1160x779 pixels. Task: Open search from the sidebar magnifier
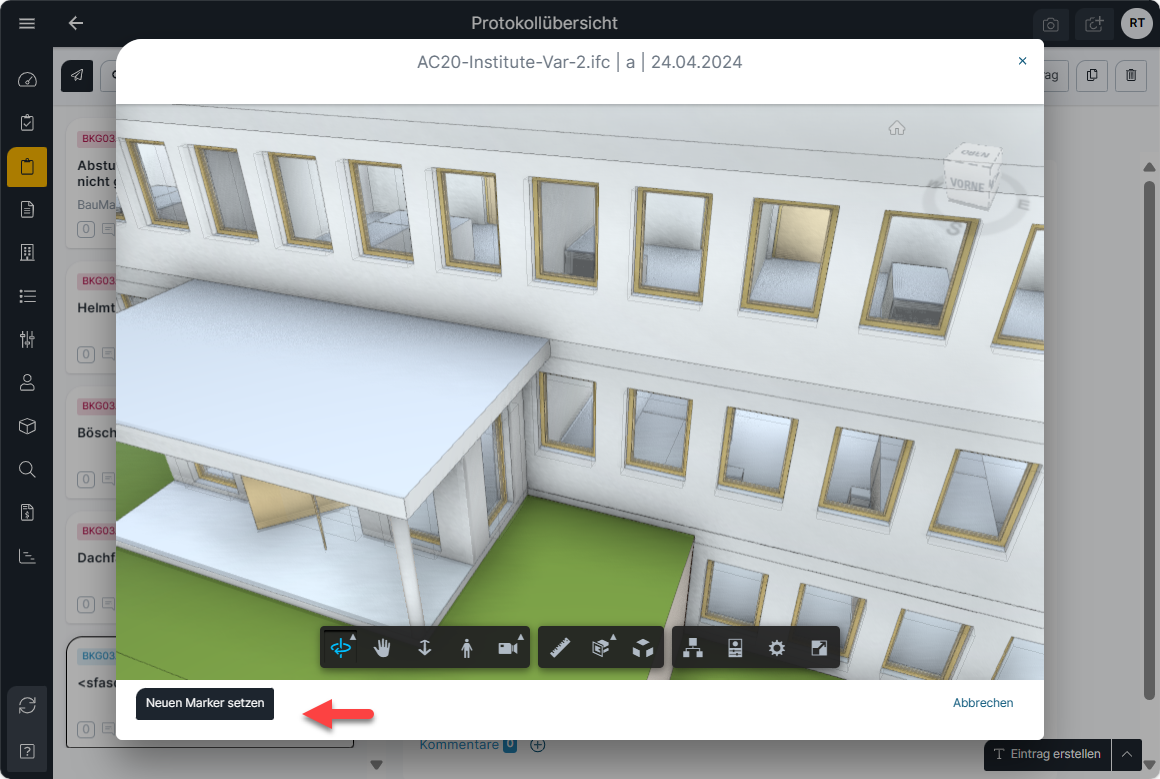point(27,469)
